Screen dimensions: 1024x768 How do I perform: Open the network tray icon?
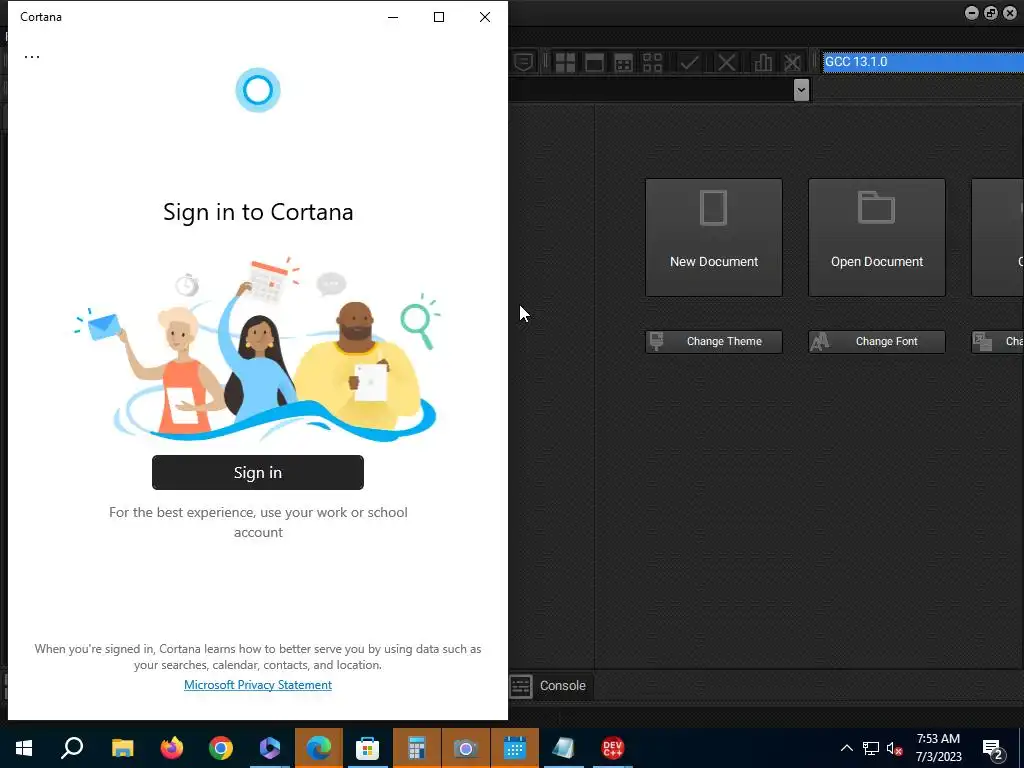click(x=871, y=748)
